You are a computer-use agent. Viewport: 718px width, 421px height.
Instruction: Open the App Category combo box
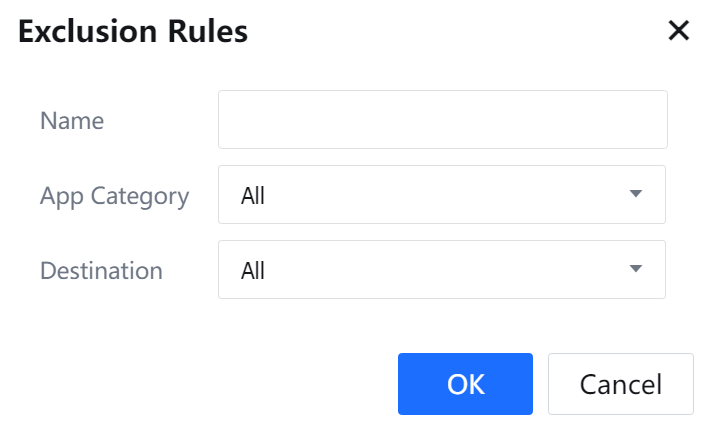point(441,195)
